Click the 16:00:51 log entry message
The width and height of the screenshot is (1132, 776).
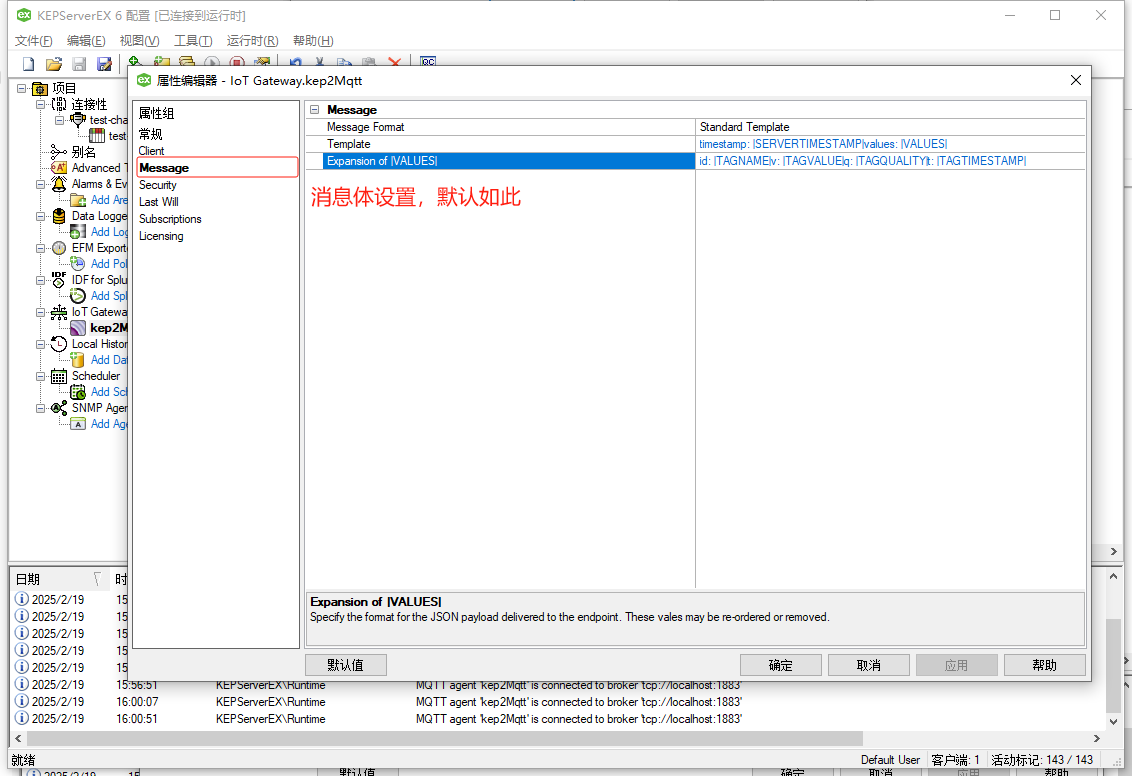[x=578, y=719]
